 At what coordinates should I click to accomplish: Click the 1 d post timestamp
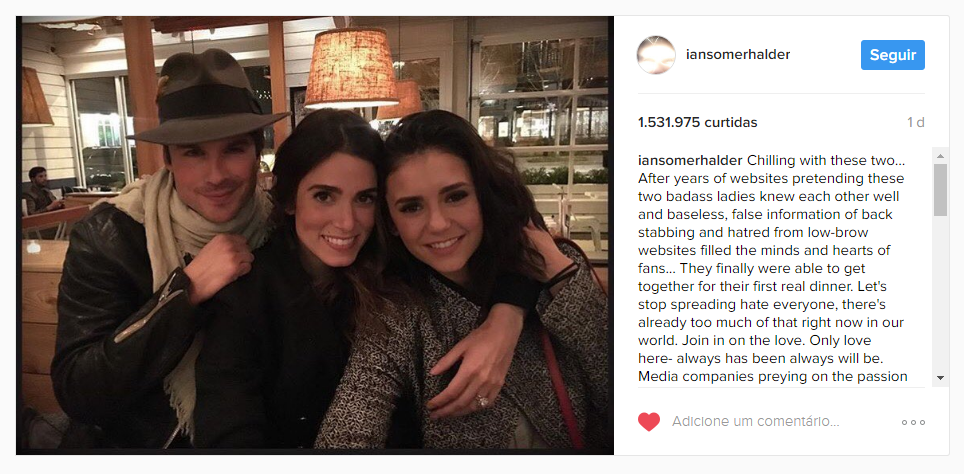pyautogui.click(x=915, y=122)
